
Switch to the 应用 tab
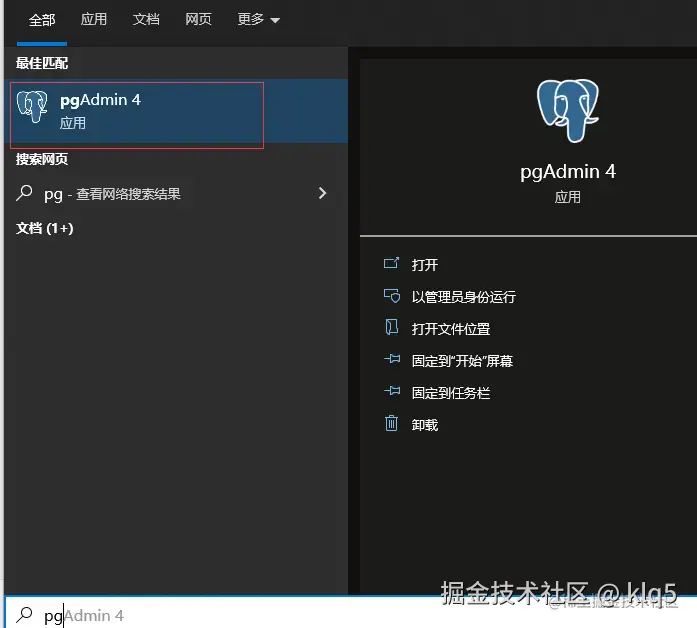[x=94, y=20]
